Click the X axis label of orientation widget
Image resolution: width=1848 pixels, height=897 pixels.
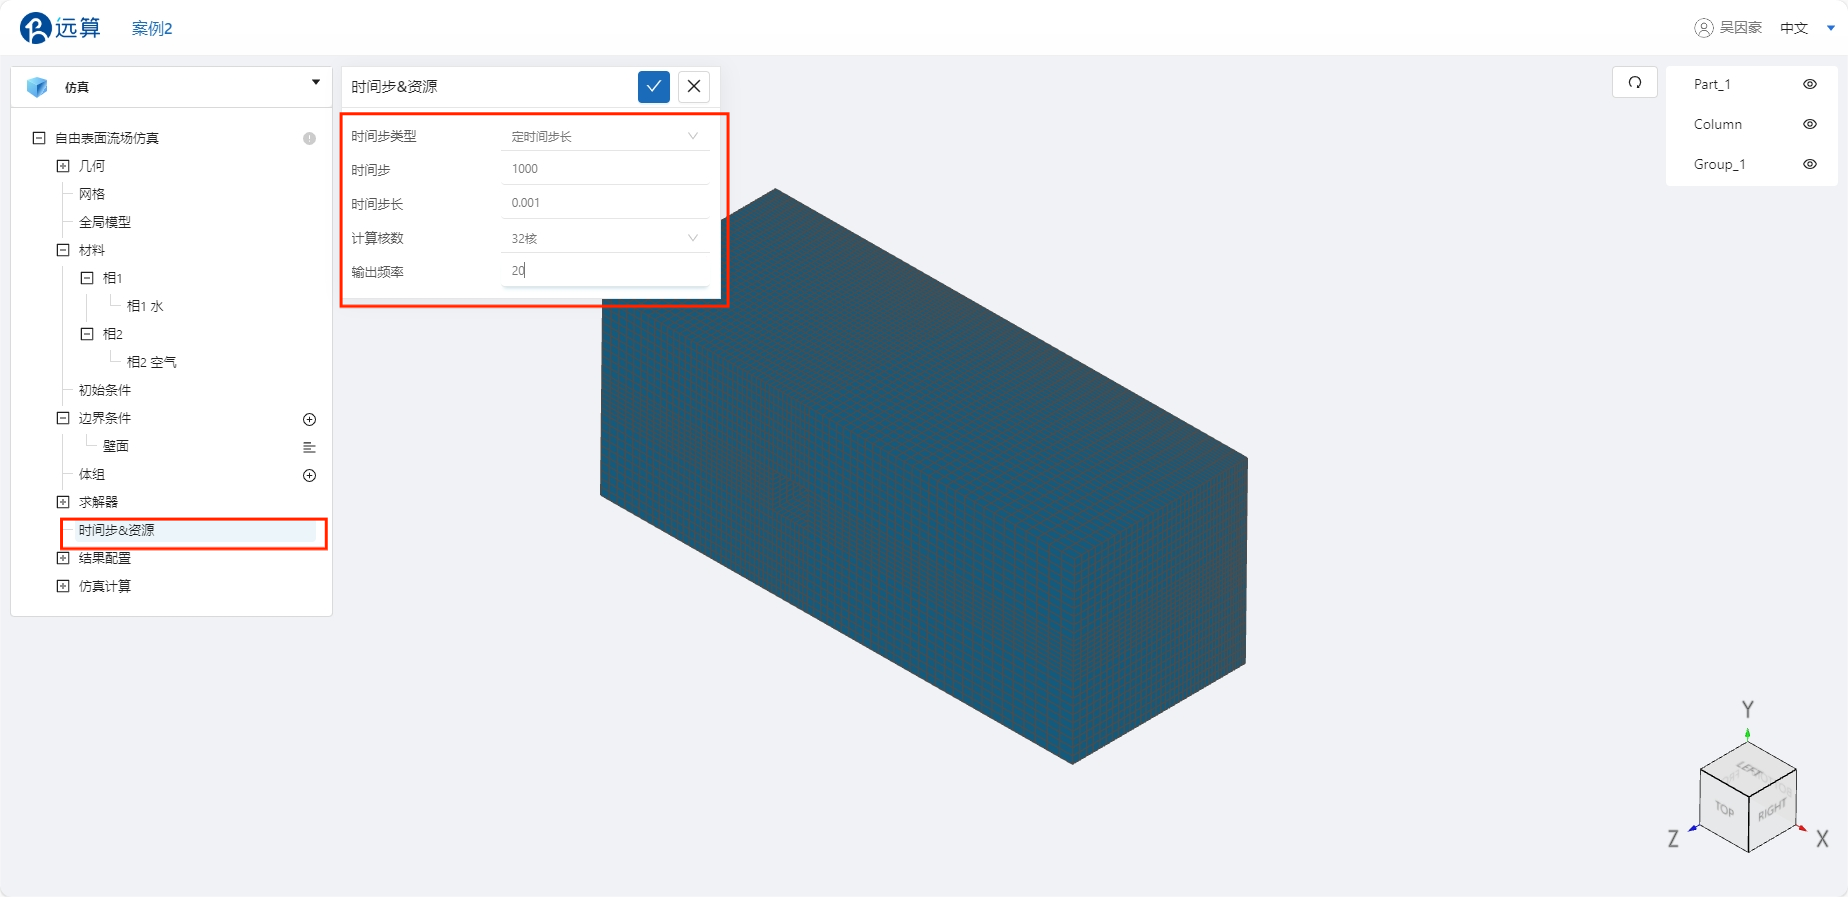(1822, 839)
